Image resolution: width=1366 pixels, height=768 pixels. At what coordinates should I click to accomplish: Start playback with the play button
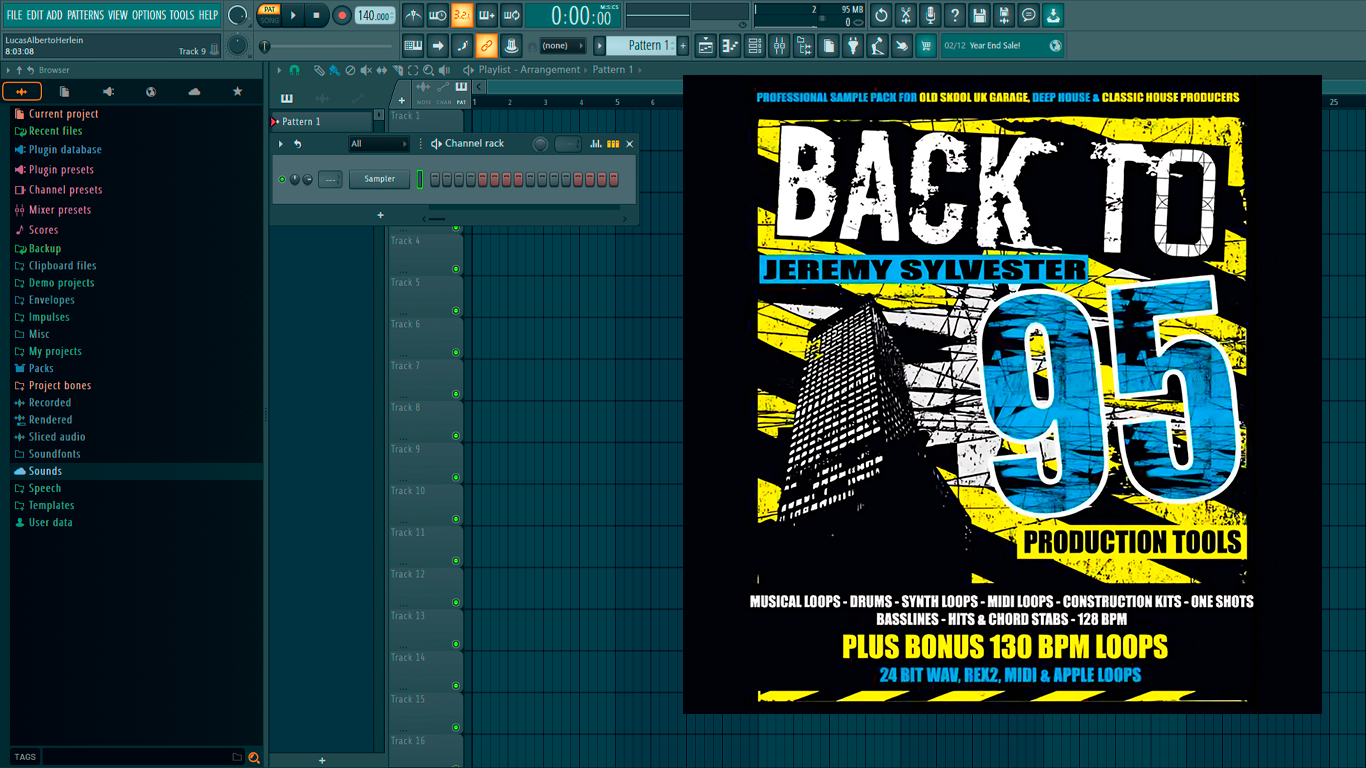[x=293, y=15]
